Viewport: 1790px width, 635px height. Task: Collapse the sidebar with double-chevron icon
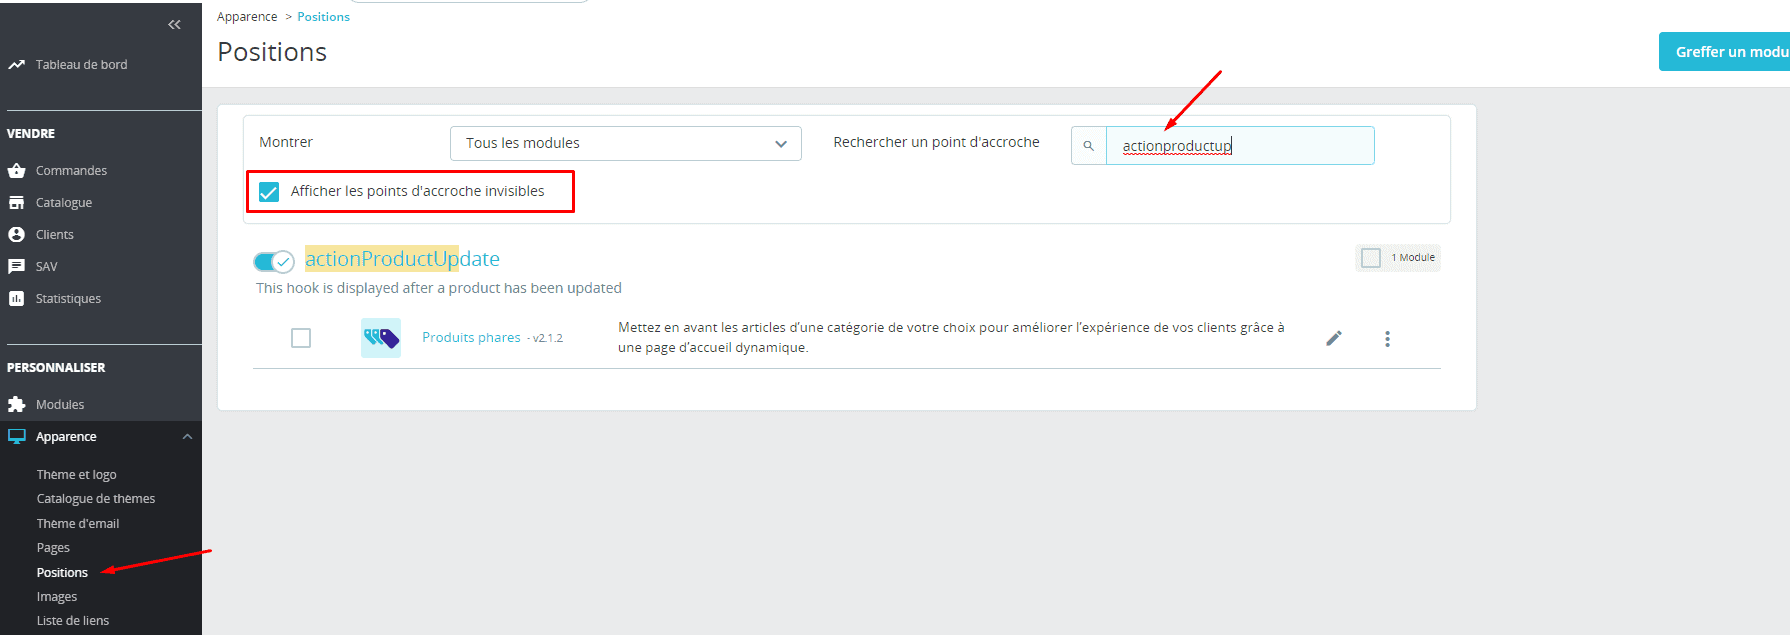coord(174,25)
